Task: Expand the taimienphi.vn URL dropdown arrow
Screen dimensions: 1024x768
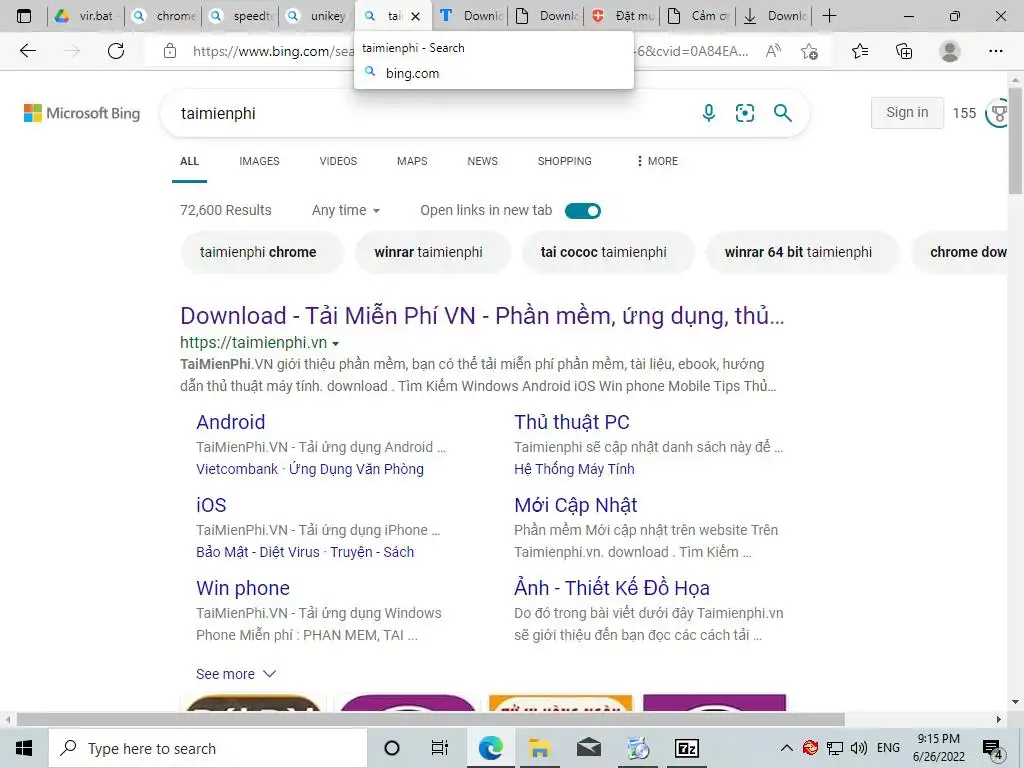Action: pos(336,344)
